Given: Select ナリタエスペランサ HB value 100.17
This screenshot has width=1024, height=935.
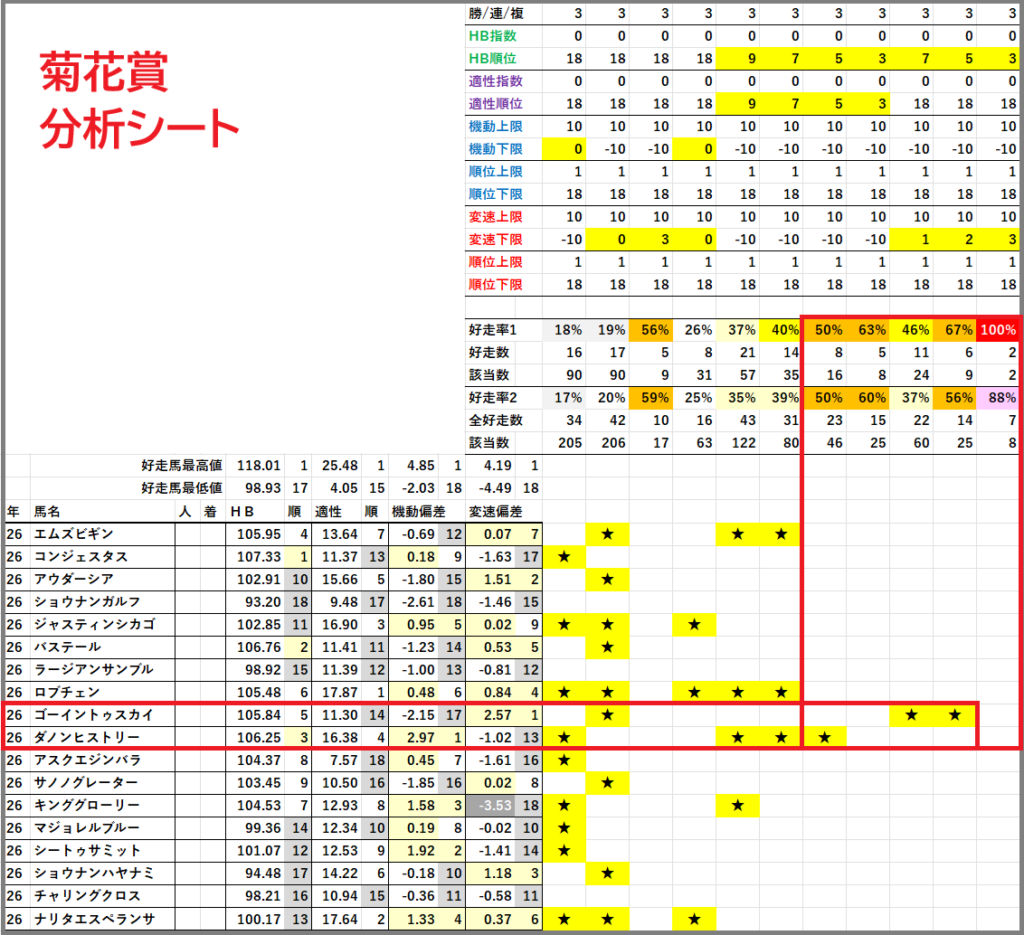Looking at the screenshot, I should coord(259,919).
